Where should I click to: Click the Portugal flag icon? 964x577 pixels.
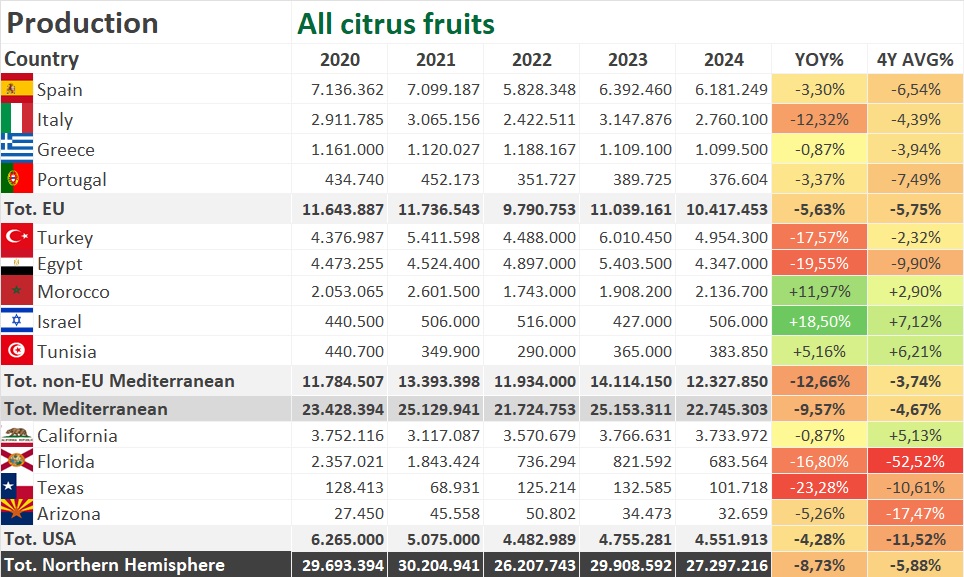point(17,179)
